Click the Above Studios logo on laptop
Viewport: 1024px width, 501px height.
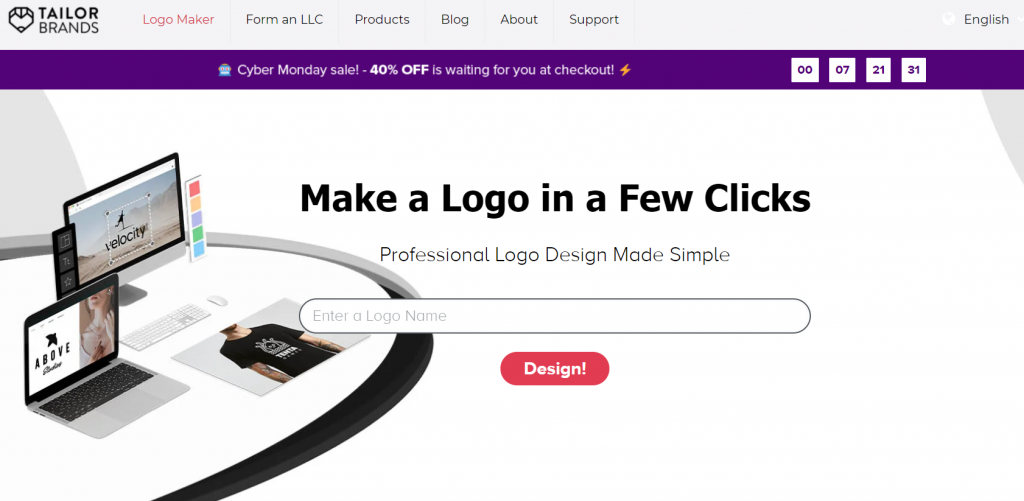coord(54,355)
